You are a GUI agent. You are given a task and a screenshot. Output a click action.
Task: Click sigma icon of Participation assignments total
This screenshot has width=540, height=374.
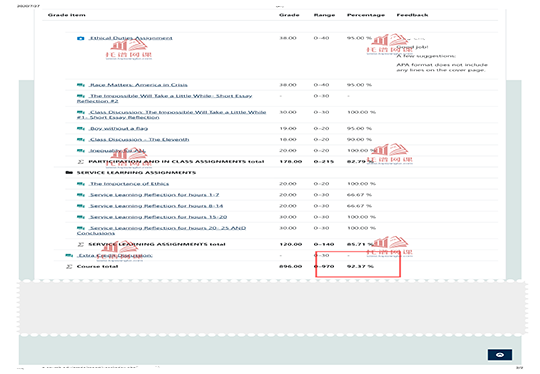click(x=81, y=162)
